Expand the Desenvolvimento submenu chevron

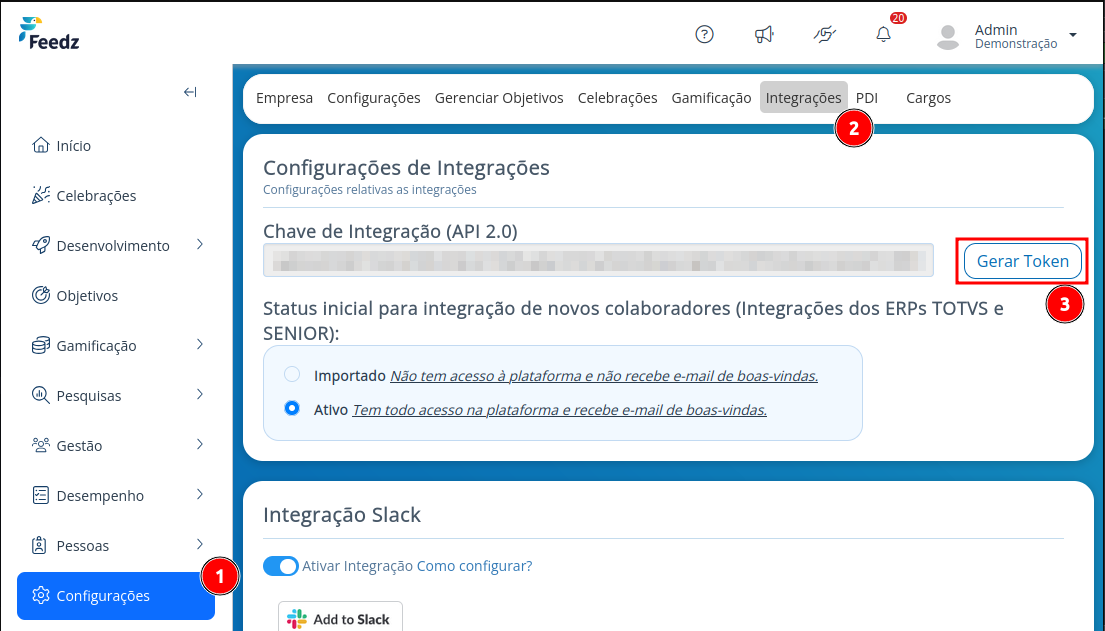(x=199, y=244)
